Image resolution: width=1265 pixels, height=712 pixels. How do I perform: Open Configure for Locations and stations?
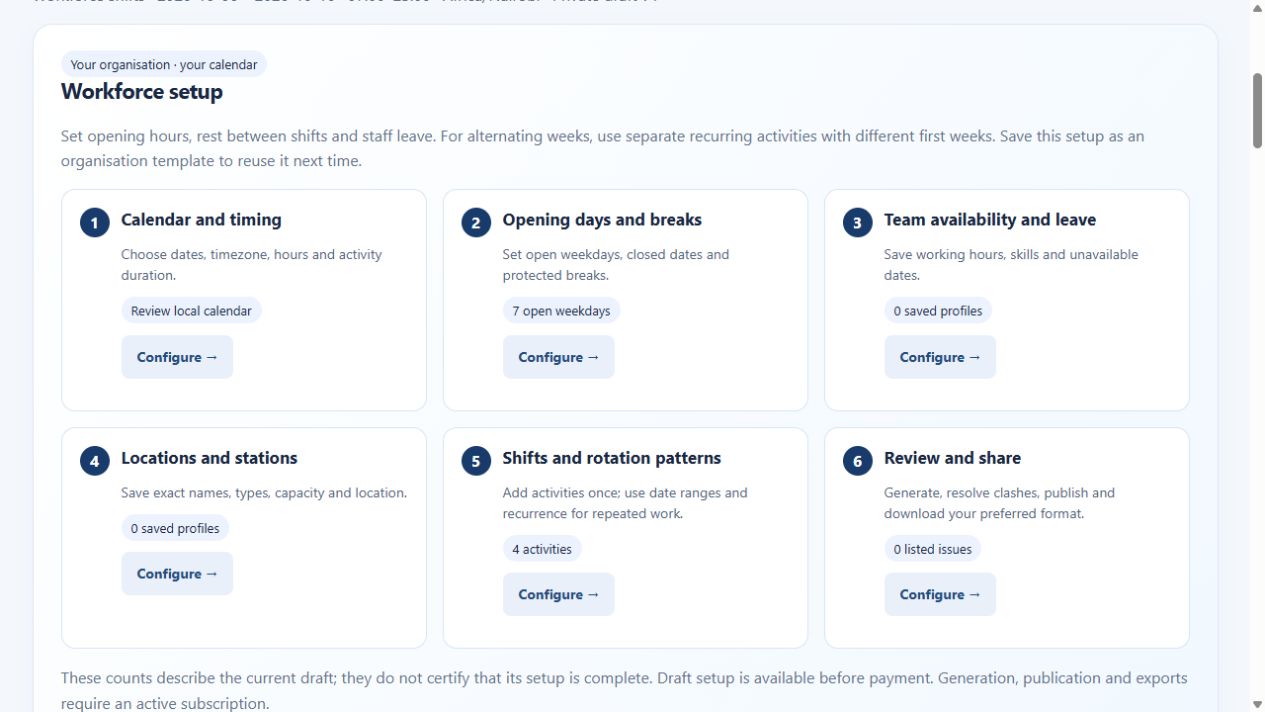[177, 574]
